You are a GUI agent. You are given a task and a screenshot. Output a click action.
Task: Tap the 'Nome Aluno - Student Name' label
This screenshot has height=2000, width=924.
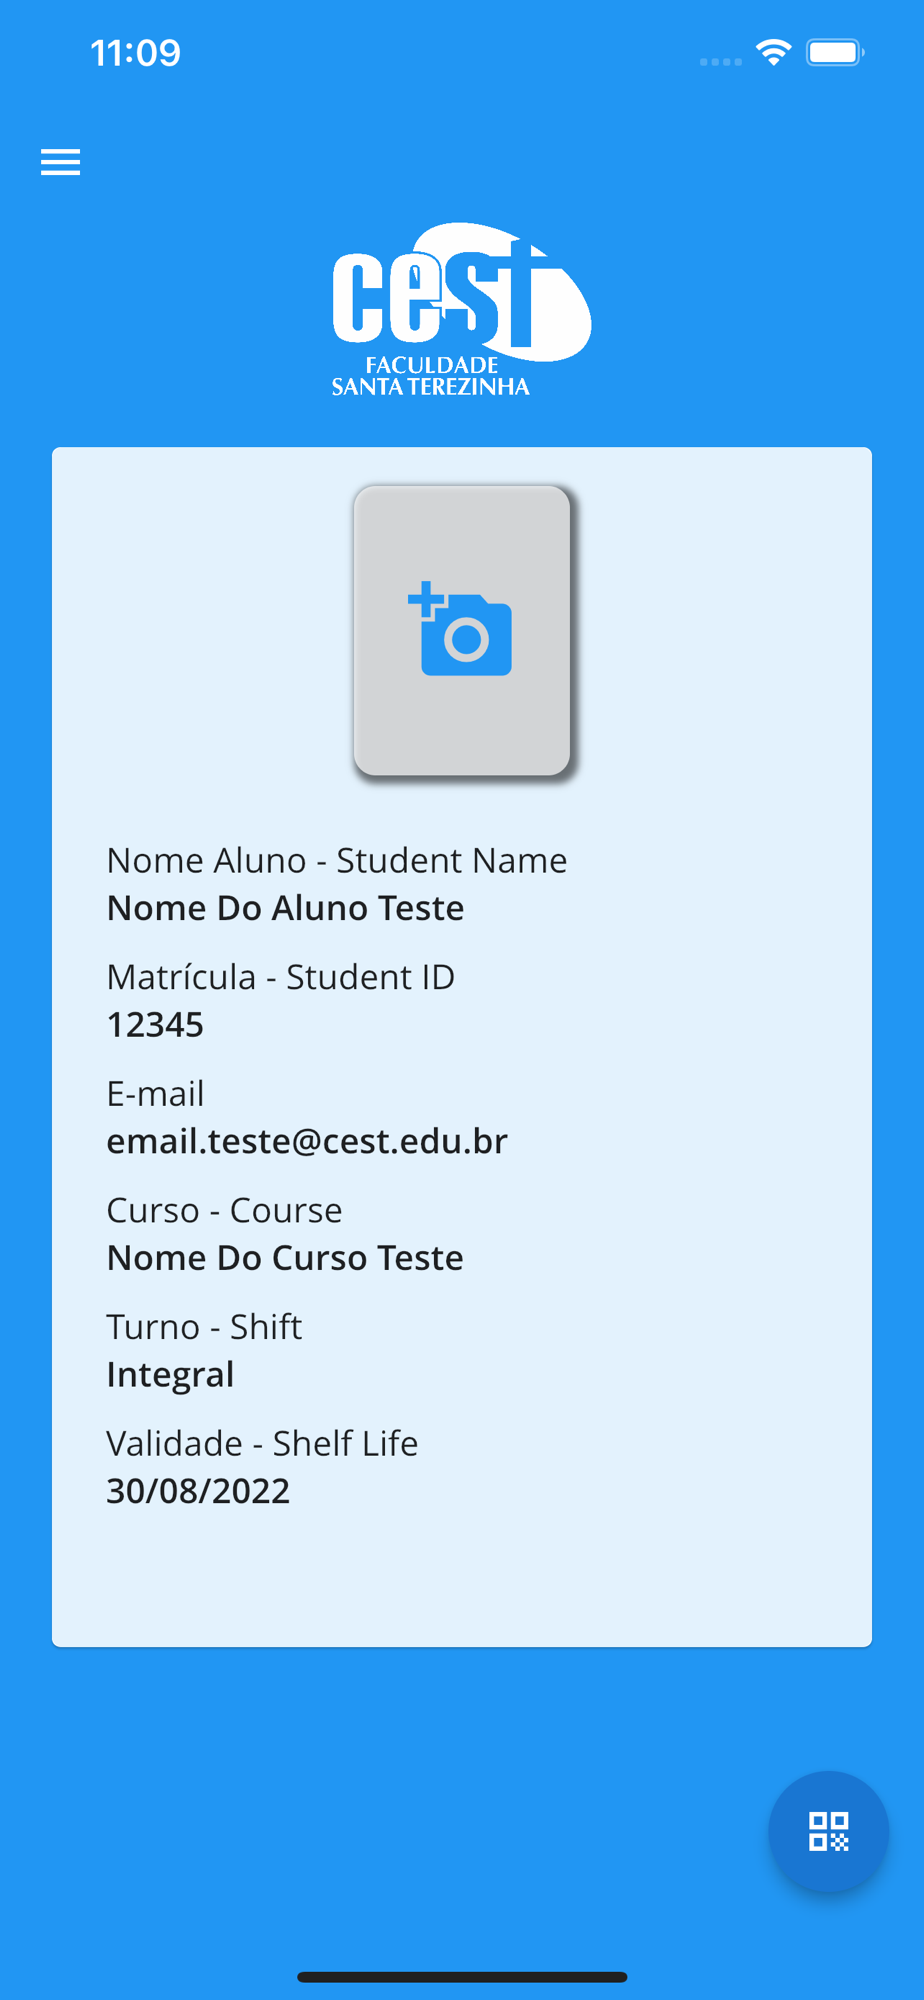(x=337, y=860)
